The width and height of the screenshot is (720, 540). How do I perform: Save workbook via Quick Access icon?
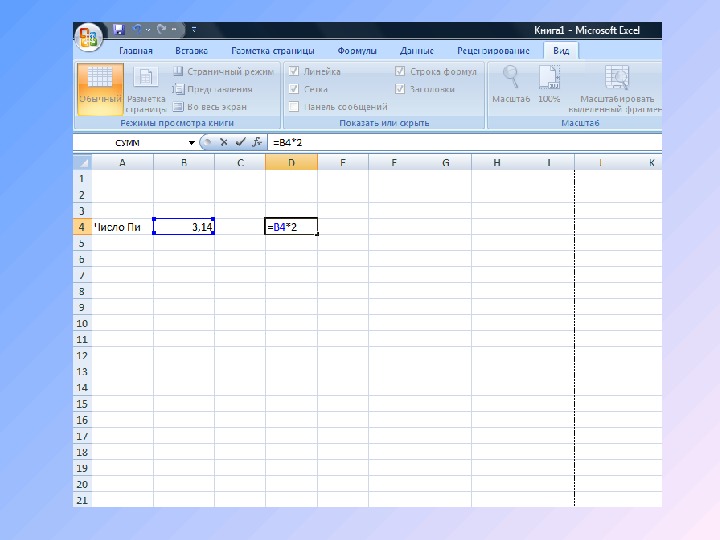(119, 30)
